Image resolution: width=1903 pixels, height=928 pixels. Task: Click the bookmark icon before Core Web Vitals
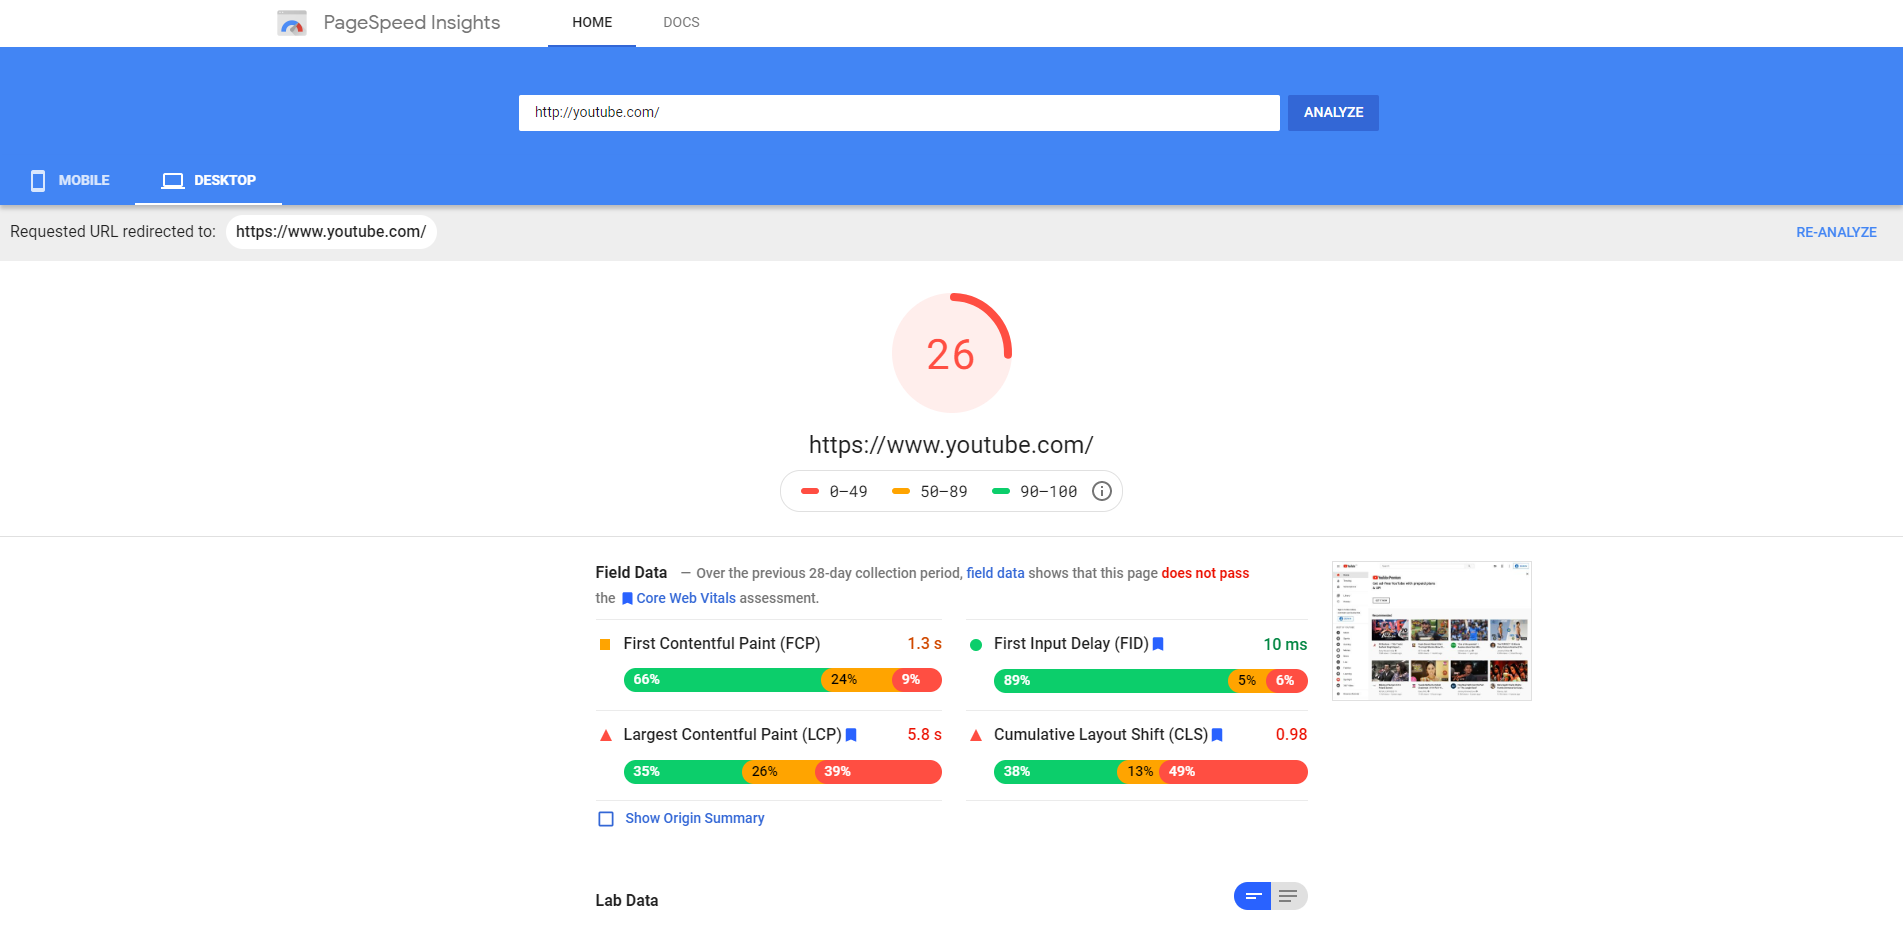[x=627, y=598]
